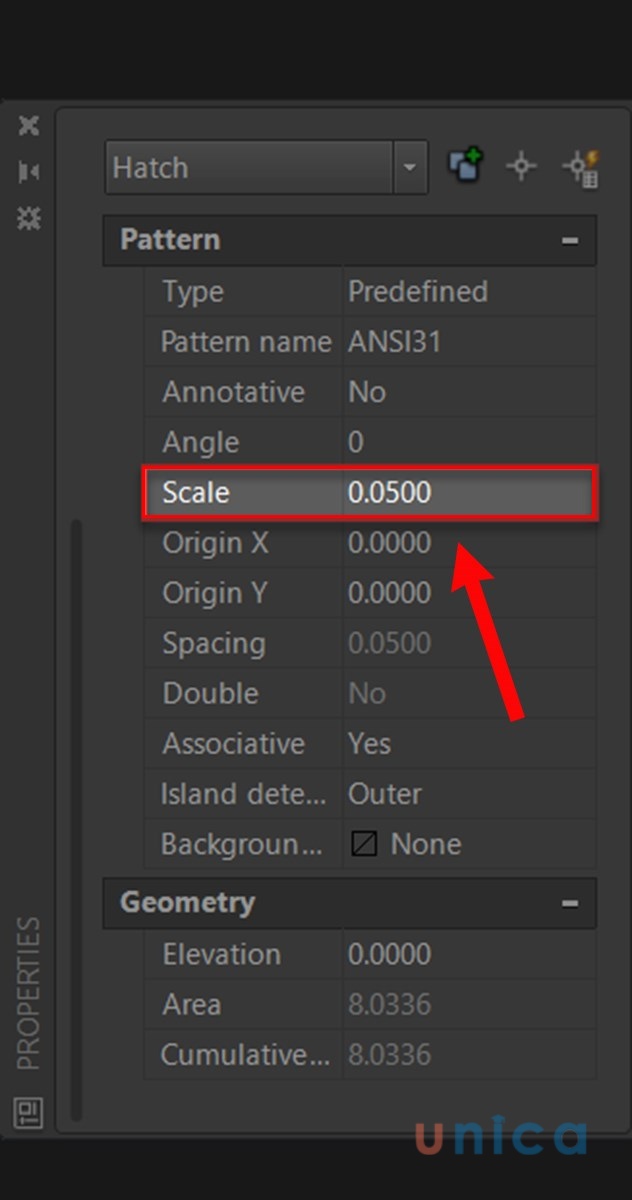
Task: Click the Background color None swatch
Action: 365,845
